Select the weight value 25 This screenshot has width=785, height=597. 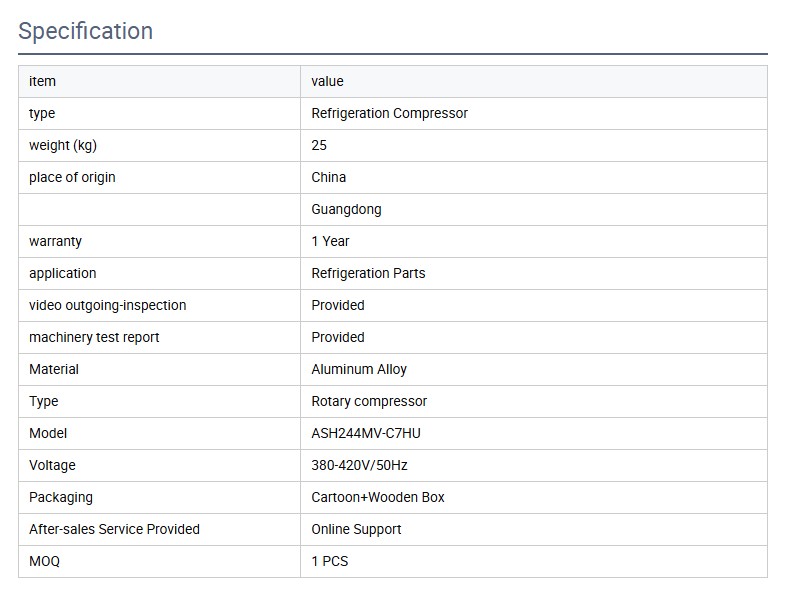tap(319, 145)
